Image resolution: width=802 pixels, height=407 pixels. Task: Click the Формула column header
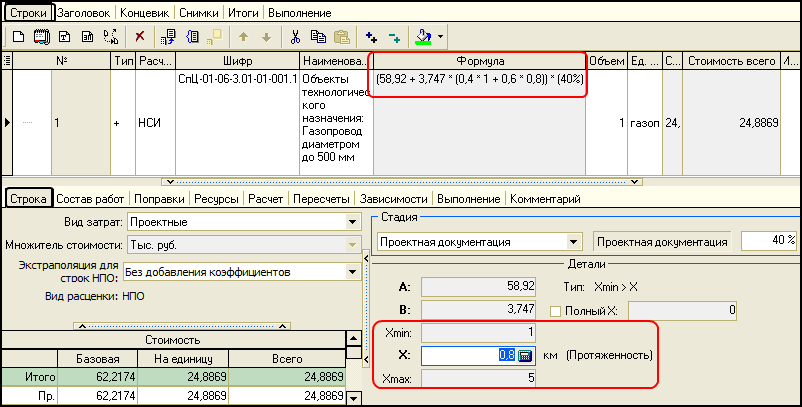(x=479, y=61)
